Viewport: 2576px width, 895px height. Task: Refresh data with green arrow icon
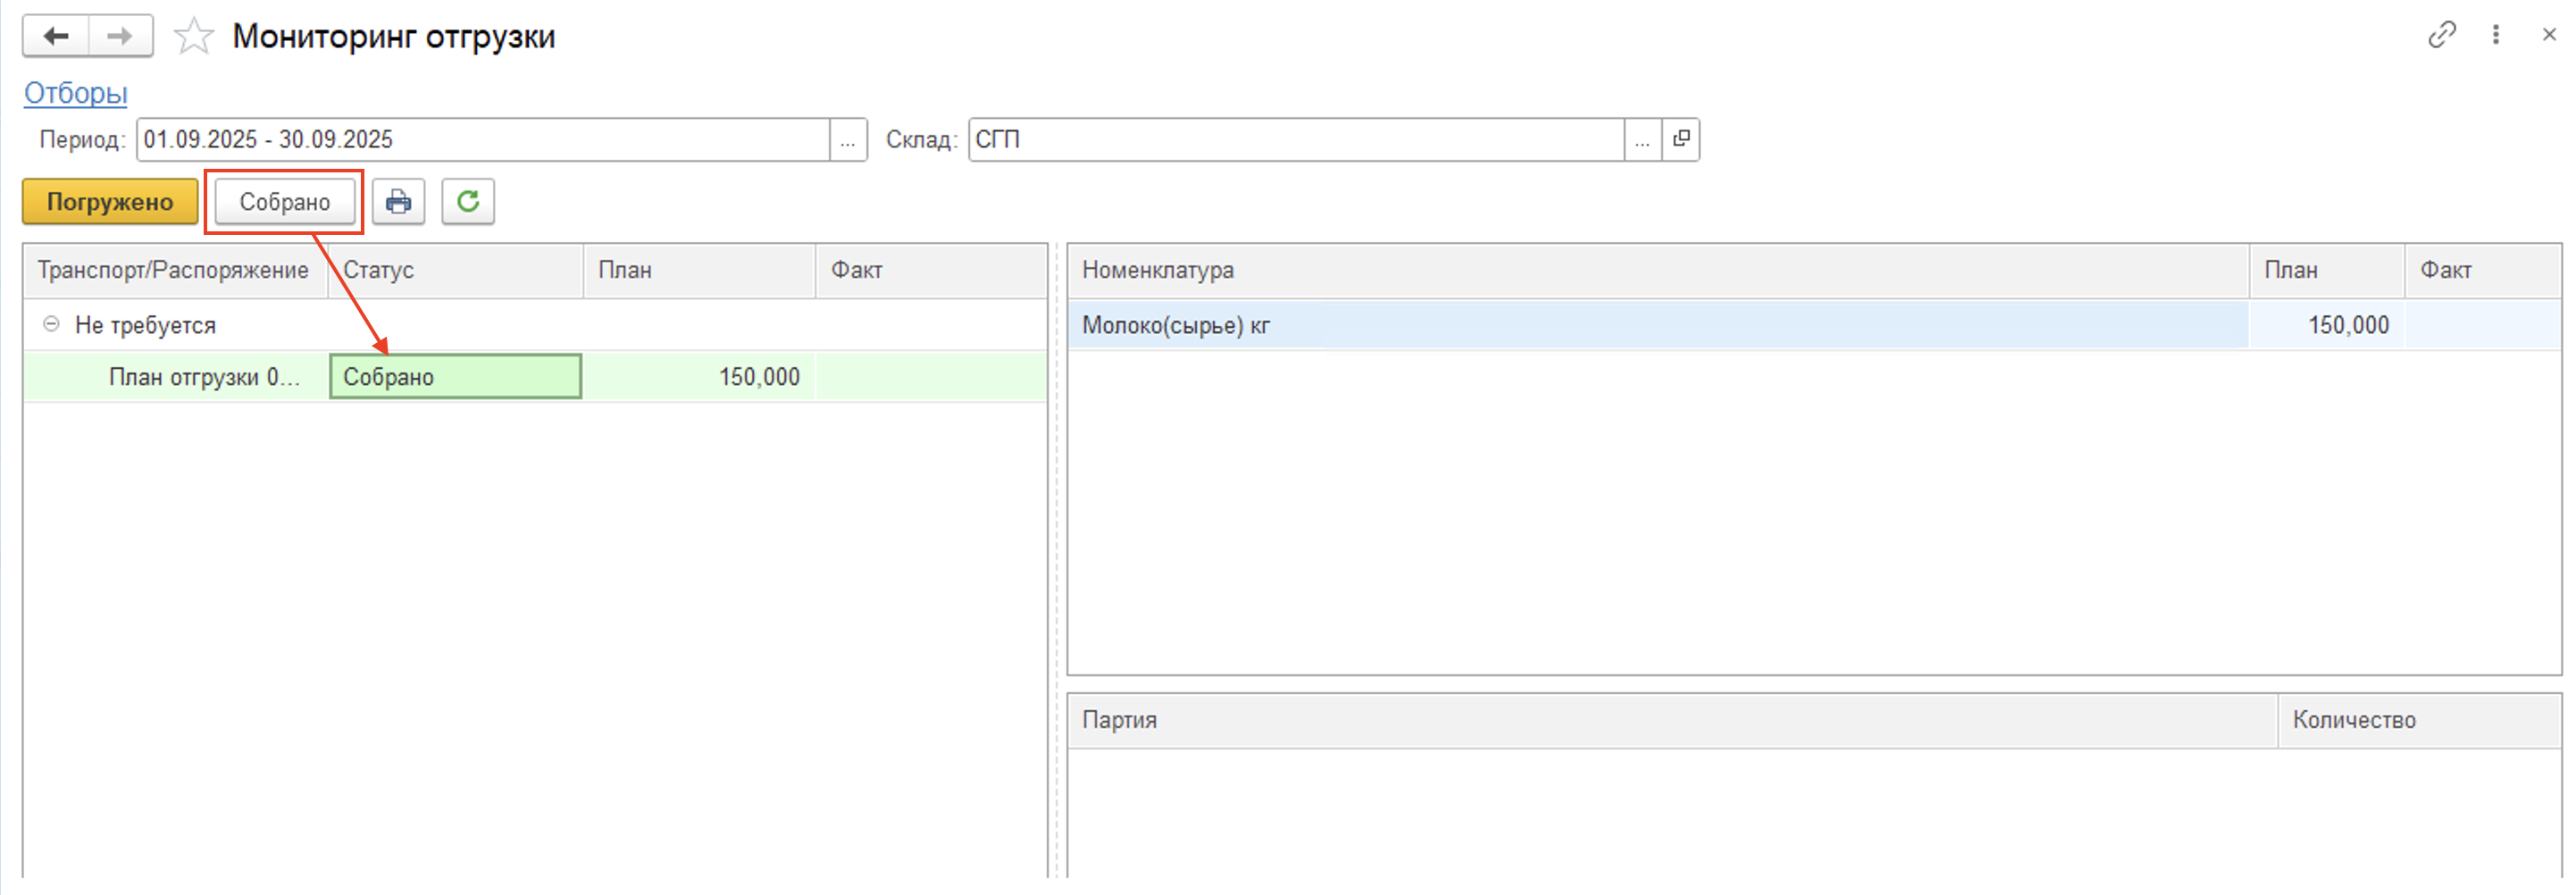(468, 202)
